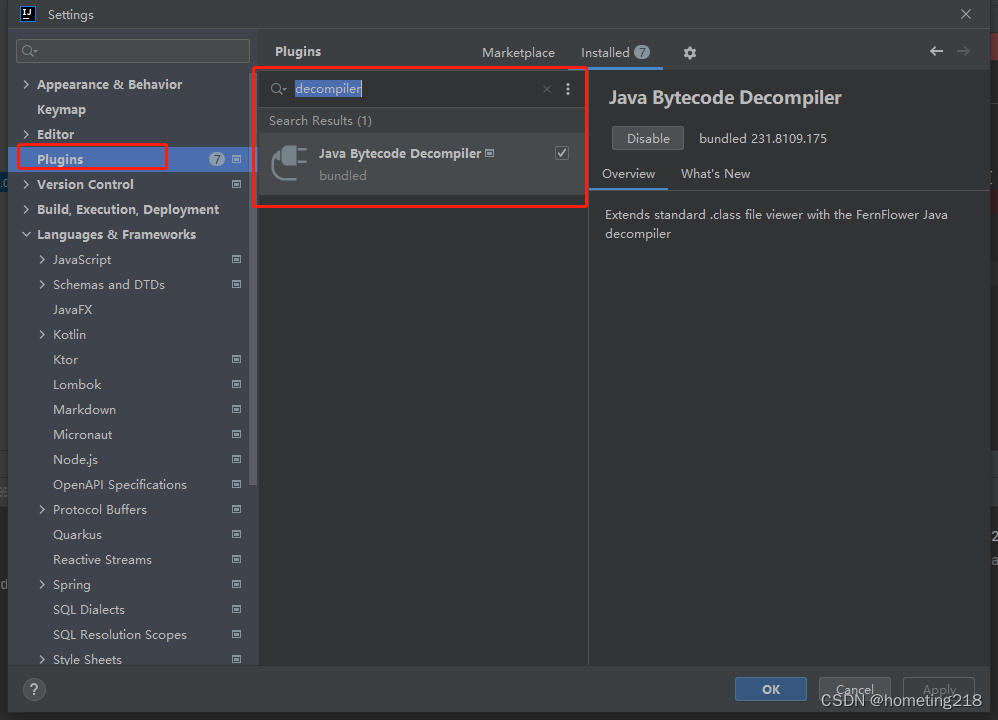Click the project-level icon beside Ktor
The width and height of the screenshot is (998, 720).
click(236, 360)
